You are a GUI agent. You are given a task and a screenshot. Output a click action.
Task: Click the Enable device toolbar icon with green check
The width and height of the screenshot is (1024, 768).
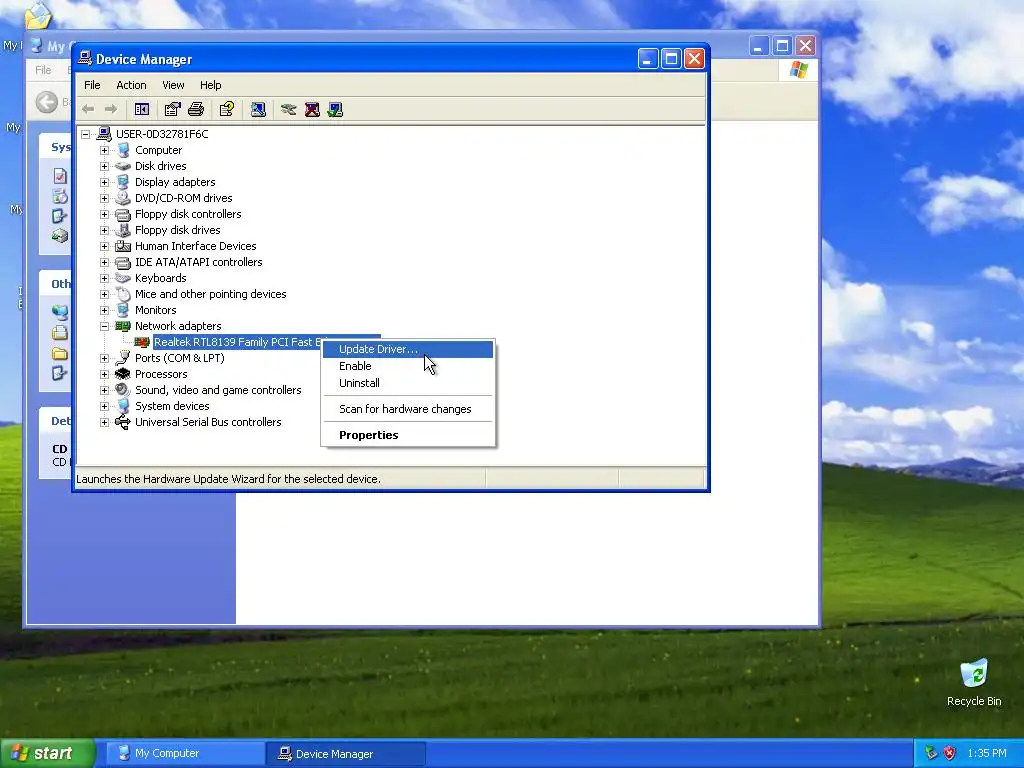[x=336, y=109]
